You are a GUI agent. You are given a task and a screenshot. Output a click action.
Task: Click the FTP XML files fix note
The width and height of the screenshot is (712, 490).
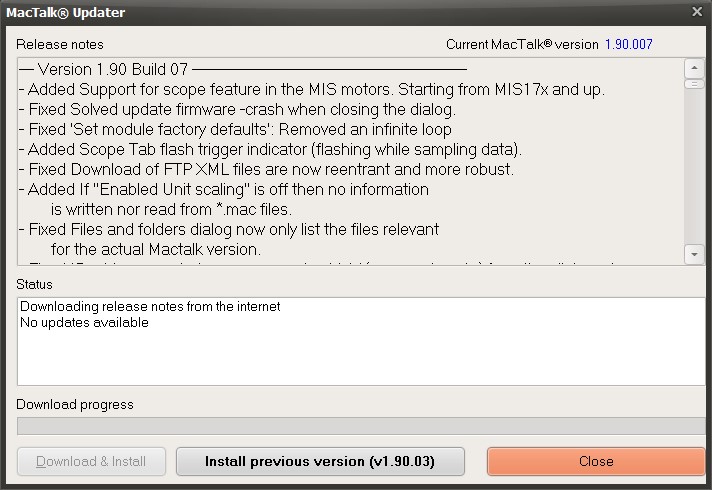[267, 169]
